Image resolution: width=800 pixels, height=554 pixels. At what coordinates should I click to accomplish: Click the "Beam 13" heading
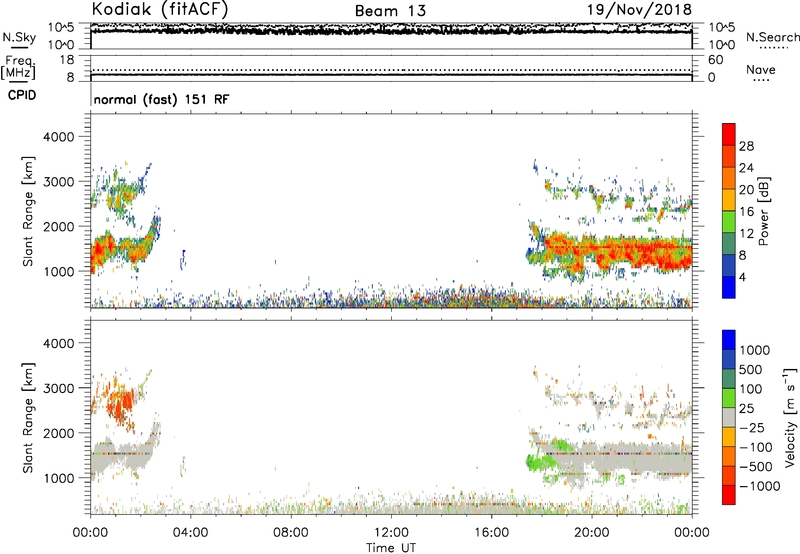(x=390, y=11)
